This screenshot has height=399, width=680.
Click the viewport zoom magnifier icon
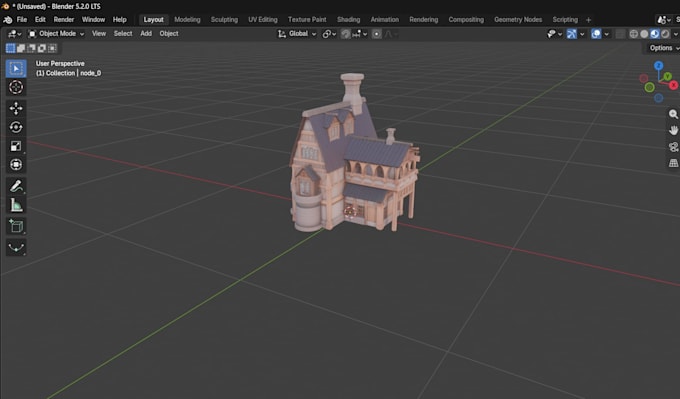click(x=673, y=114)
